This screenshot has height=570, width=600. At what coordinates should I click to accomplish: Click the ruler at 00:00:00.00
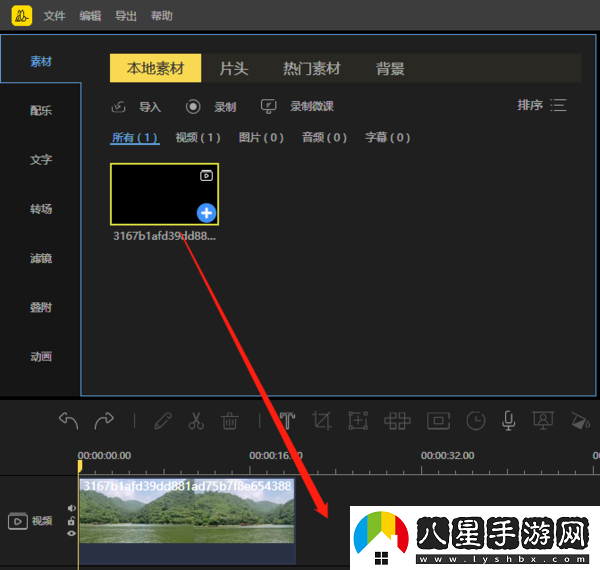pyautogui.click(x=104, y=456)
